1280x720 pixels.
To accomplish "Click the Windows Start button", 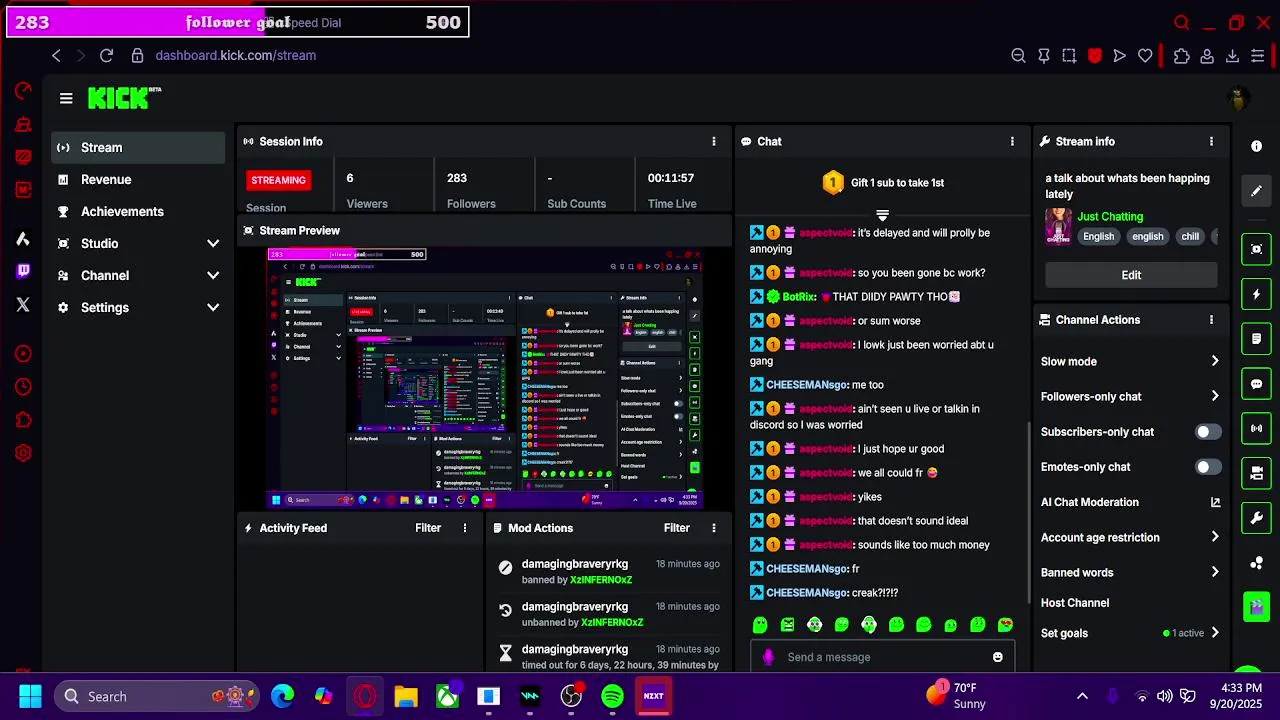I will [30, 696].
